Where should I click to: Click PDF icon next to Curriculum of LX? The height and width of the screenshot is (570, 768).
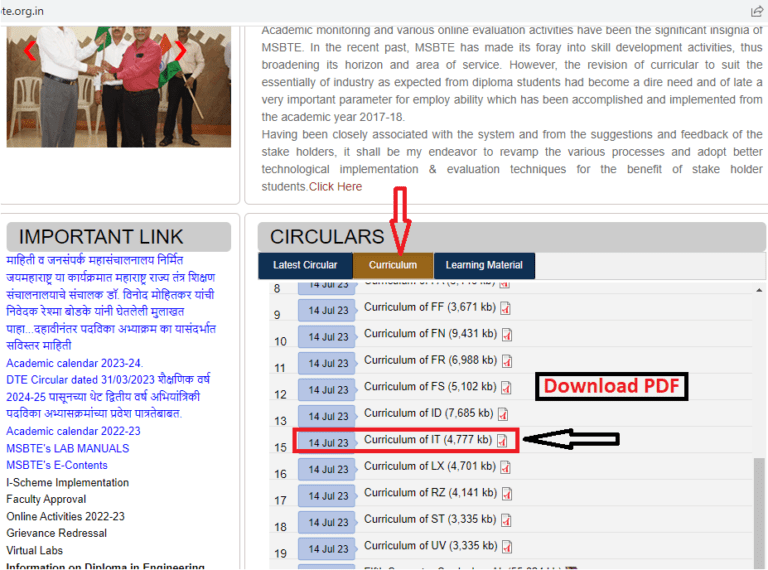coord(505,467)
